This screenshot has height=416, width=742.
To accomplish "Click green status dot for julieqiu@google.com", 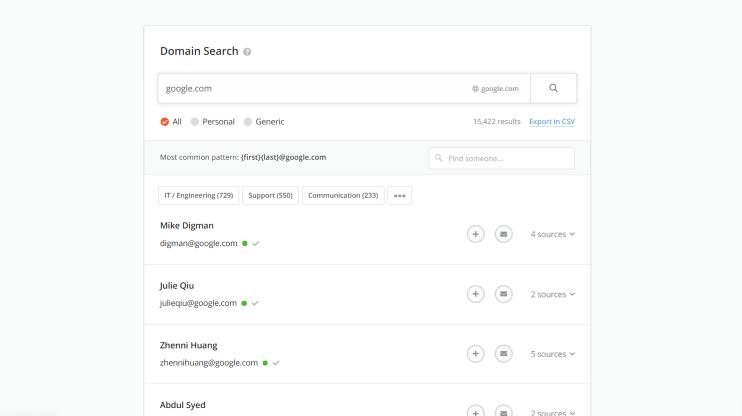I will point(244,303).
